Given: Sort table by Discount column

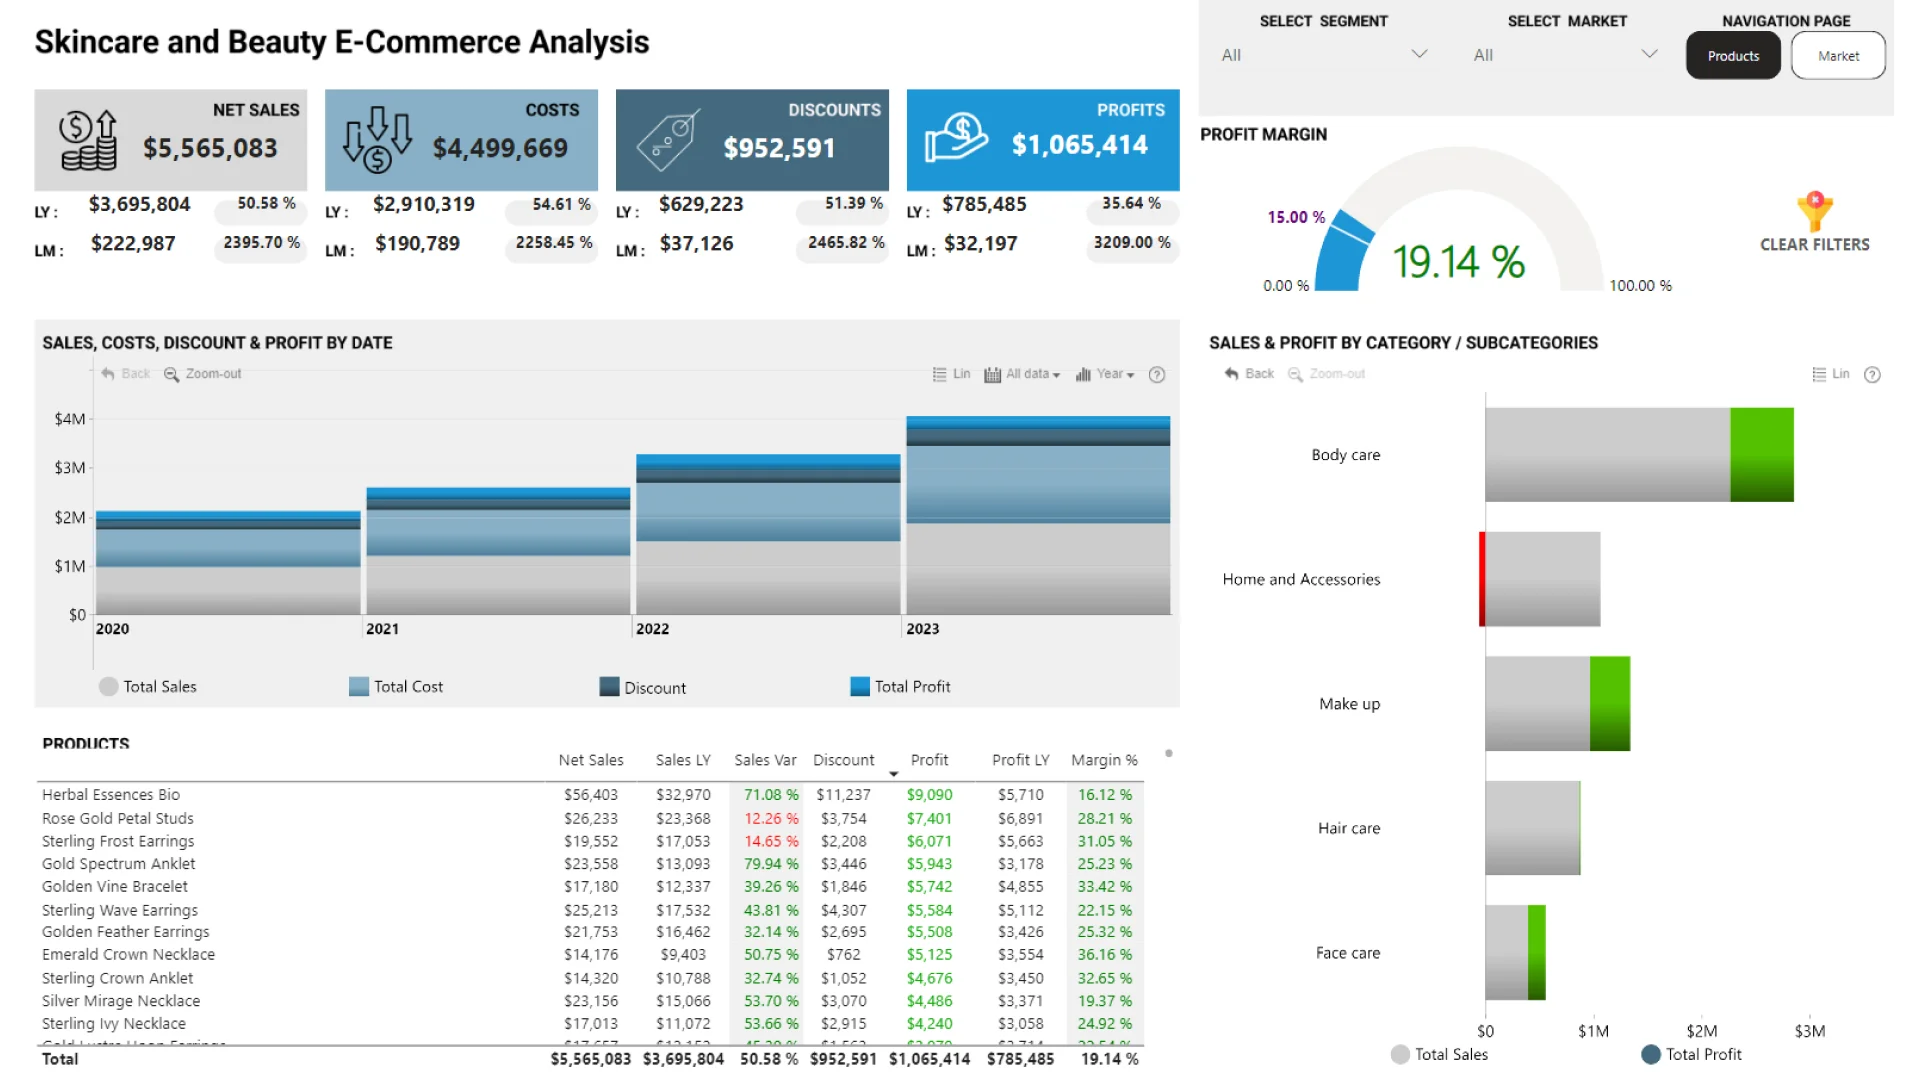Looking at the screenshot, I should pyautogui.click(x=843, y=761).
